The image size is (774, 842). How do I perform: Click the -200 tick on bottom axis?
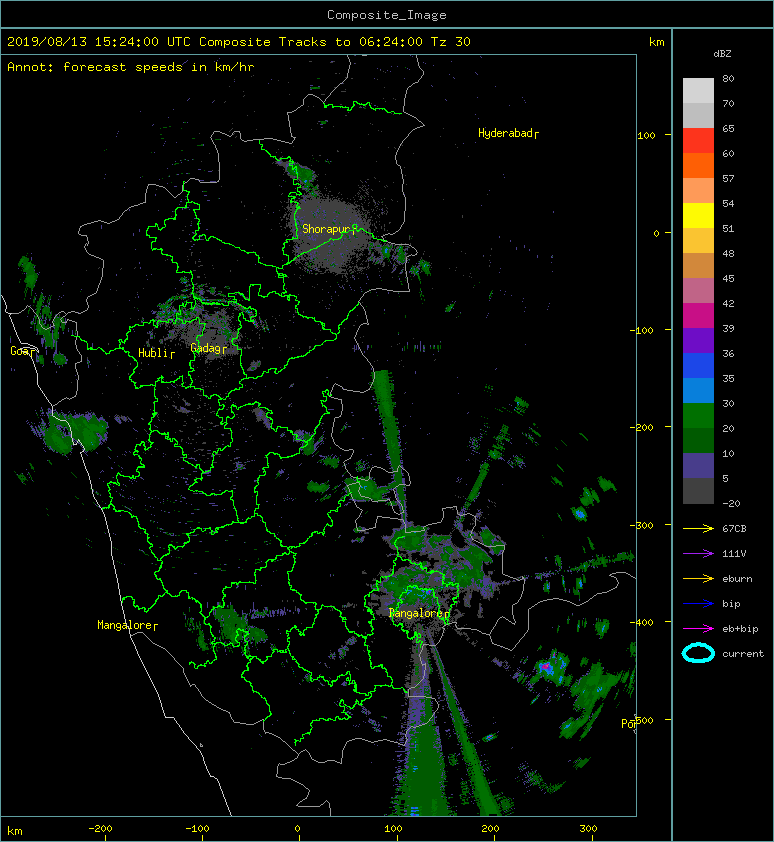[x=100, y=829]
